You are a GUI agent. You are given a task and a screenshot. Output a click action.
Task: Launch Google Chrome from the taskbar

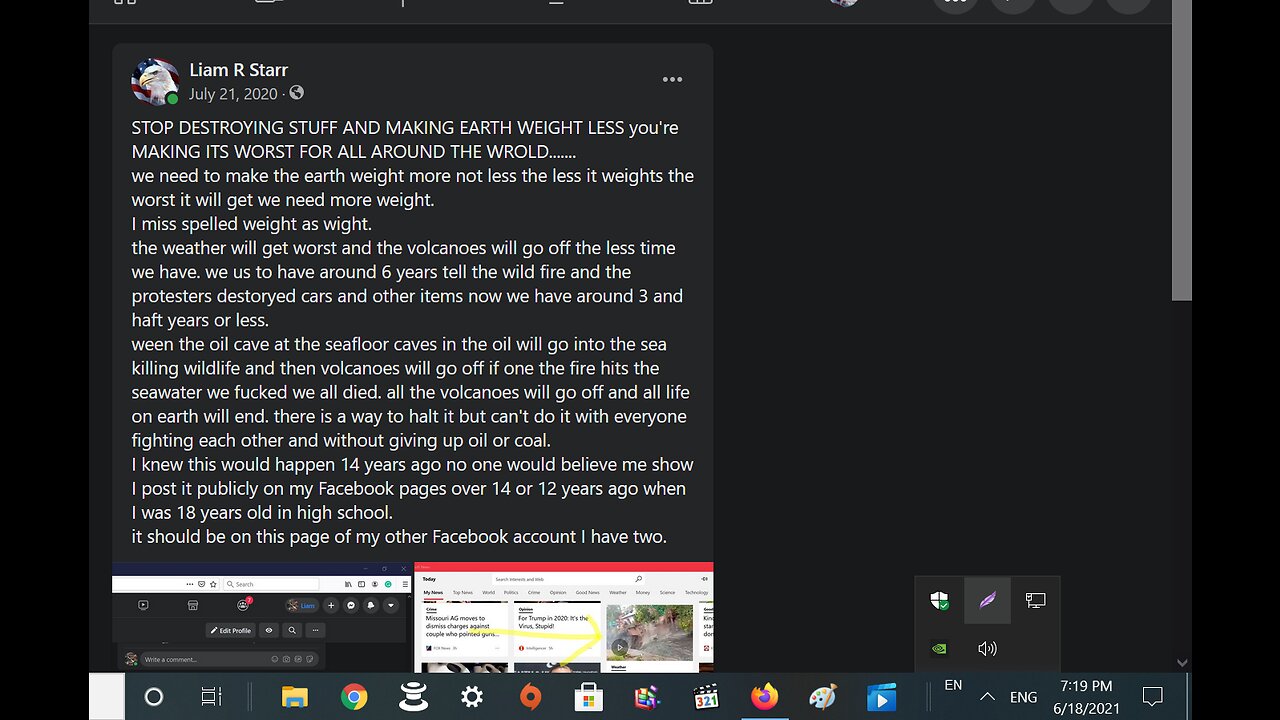pyautogui.click(x=354, y=697)
